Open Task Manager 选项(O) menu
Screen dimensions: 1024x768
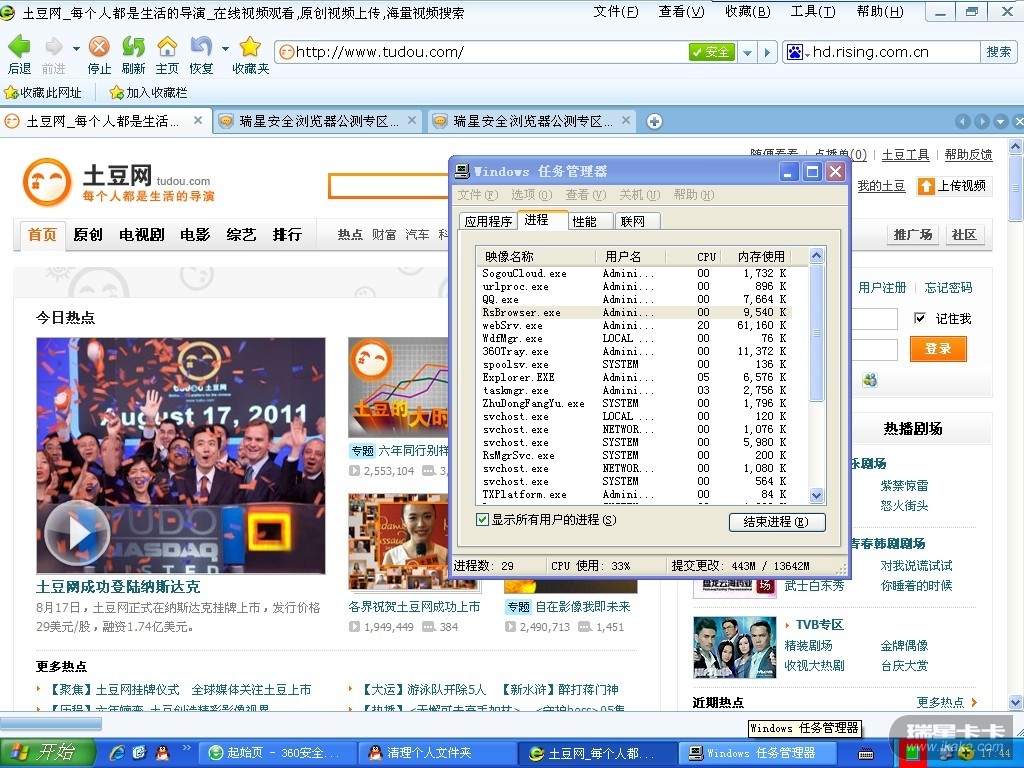click(x=532, y=195)
